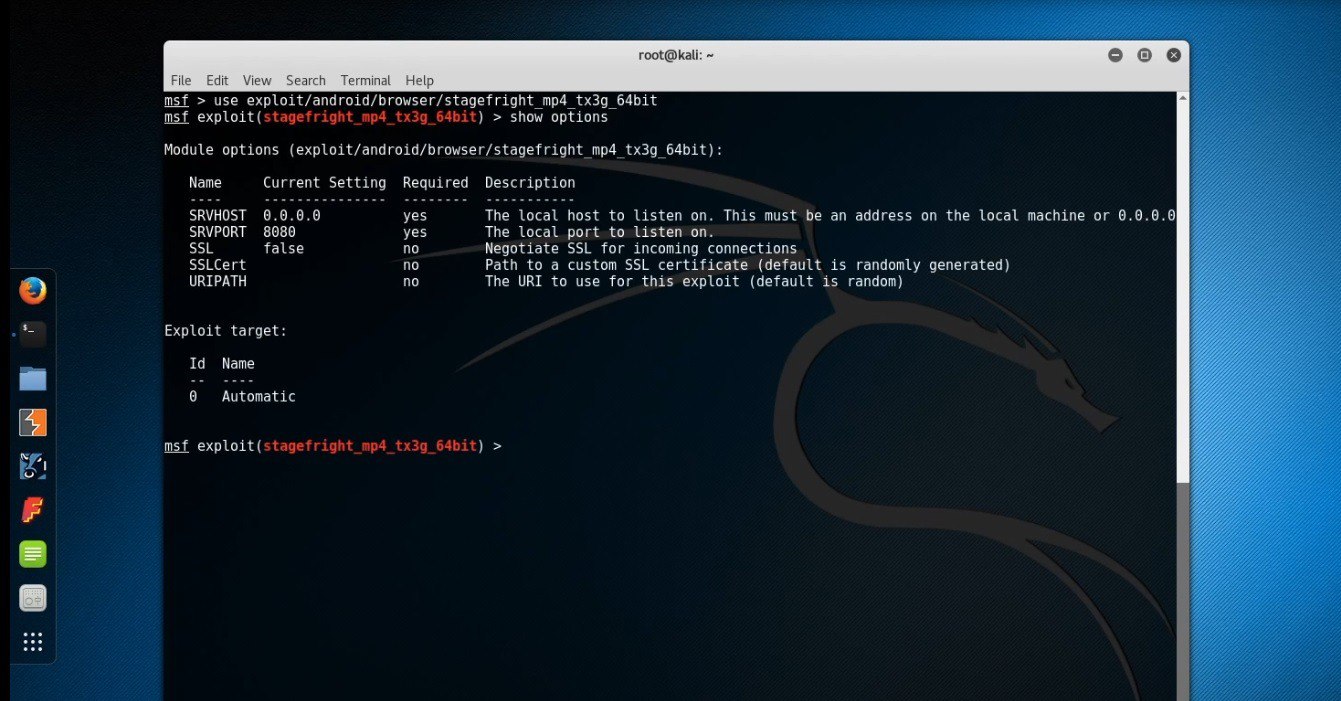Show all applications grid icon
The width and height of the screenshot is (1341, 701).
(x=33, y=642)
